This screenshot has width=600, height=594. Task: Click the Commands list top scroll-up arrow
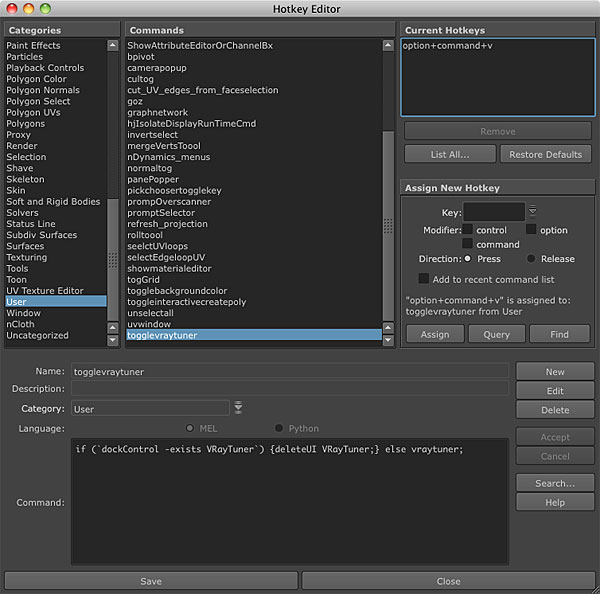point(388,46)
